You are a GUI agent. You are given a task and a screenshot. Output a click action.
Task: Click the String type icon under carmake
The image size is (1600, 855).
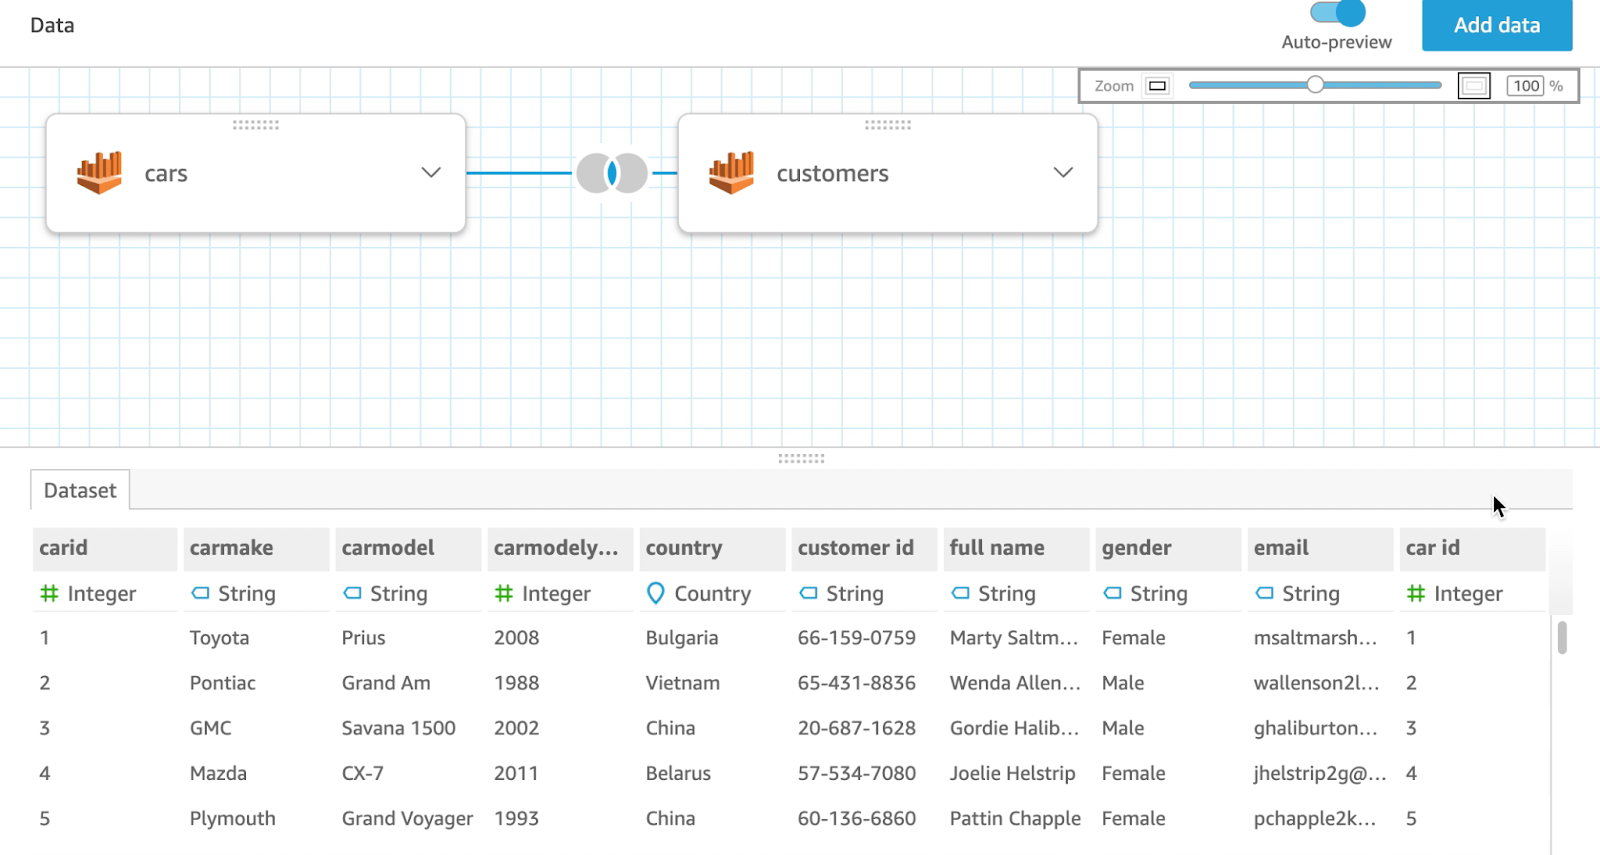click(200, 593)
